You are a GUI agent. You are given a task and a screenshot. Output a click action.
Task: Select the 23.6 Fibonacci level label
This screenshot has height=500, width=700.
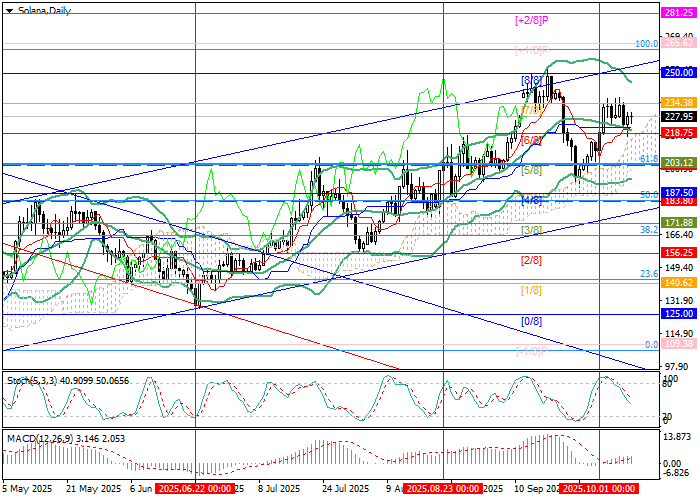649,274
